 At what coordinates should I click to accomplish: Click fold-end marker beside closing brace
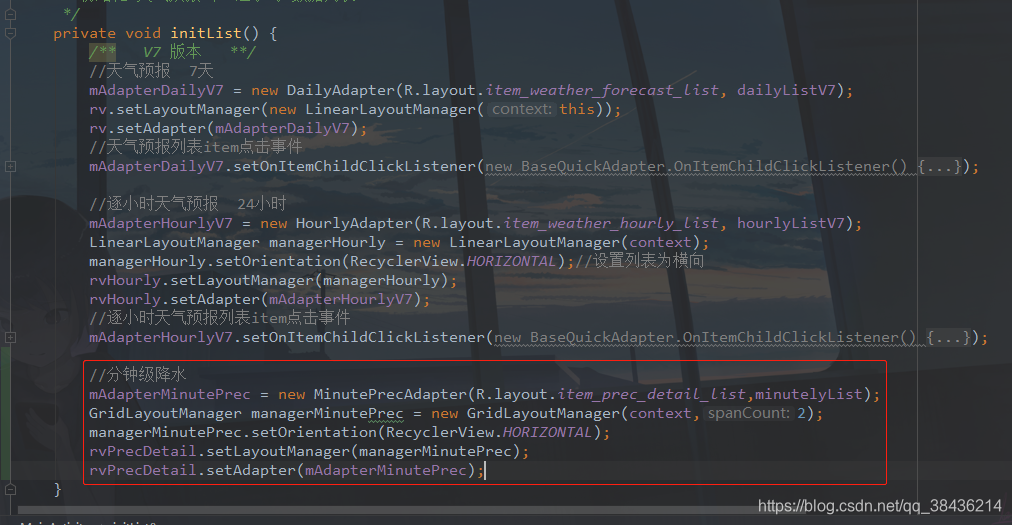click(10, 489)
